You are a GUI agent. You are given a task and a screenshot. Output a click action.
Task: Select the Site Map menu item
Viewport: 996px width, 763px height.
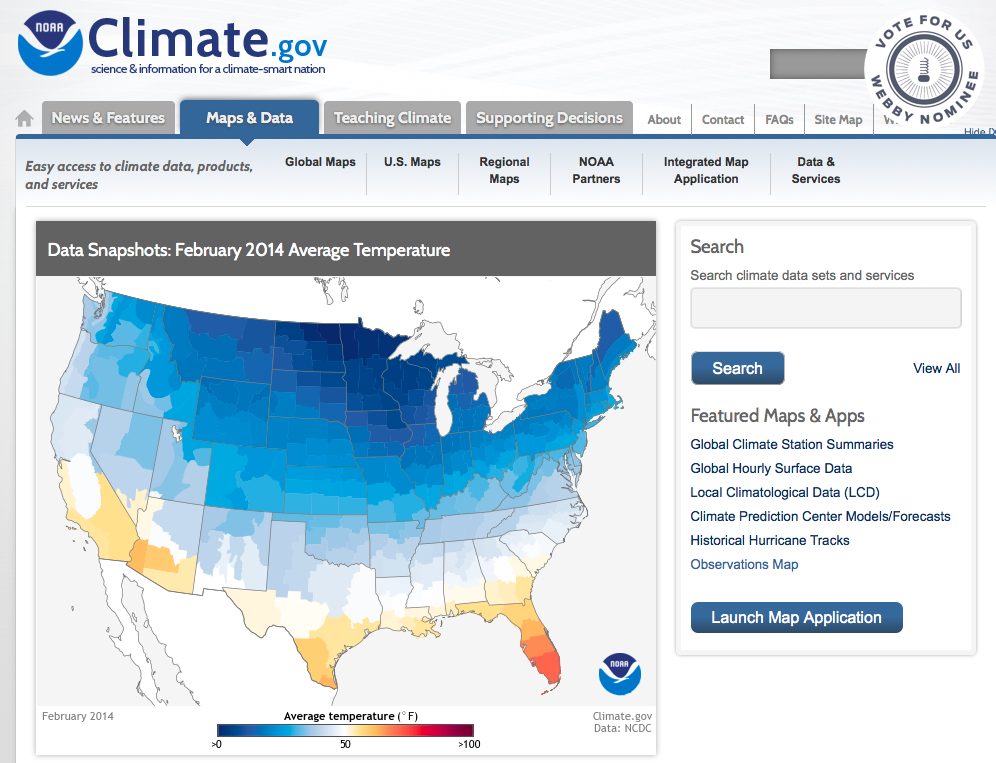click(838, 119)
